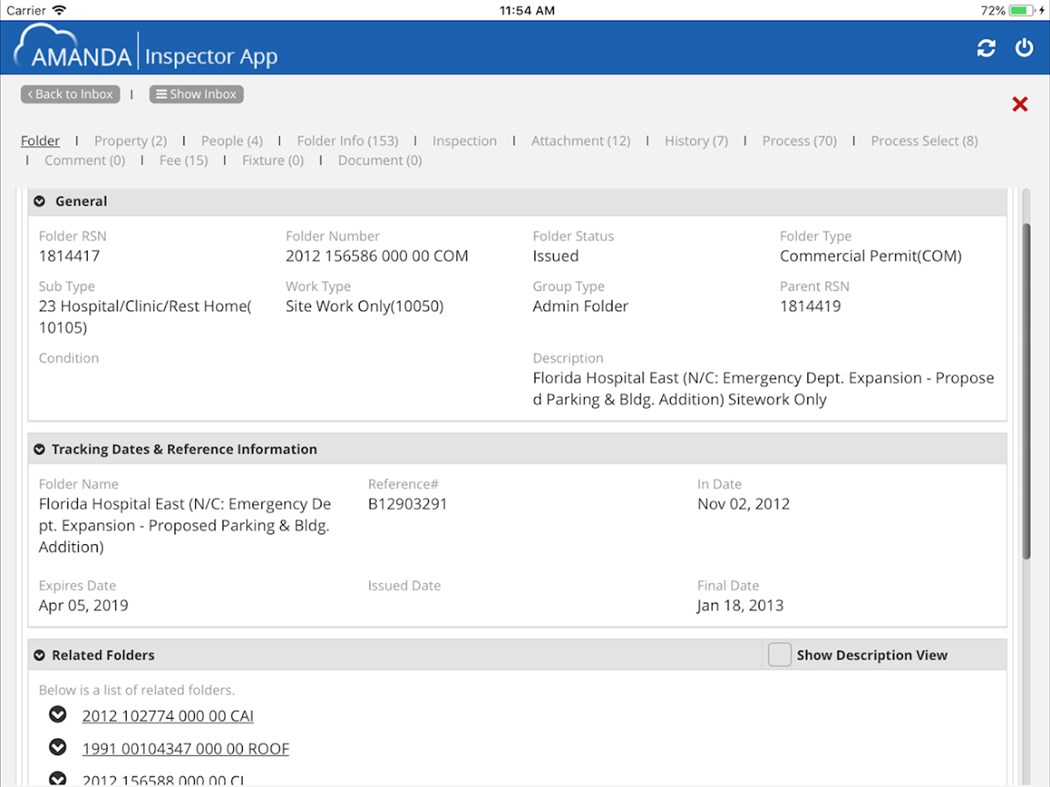Image resolution: width=1050 pixels, height=787 pixels.
Task: Enable the Show Description View checkbox
Action: 779,655
